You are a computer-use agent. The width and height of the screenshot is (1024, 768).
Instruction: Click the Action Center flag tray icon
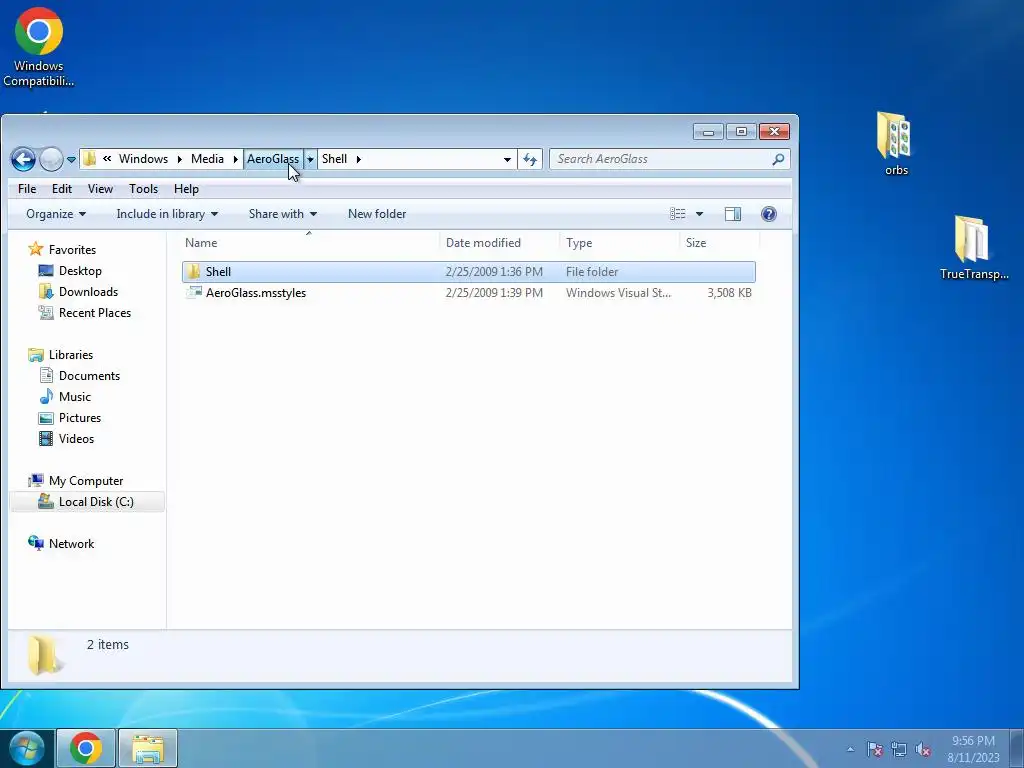(874, 749)
